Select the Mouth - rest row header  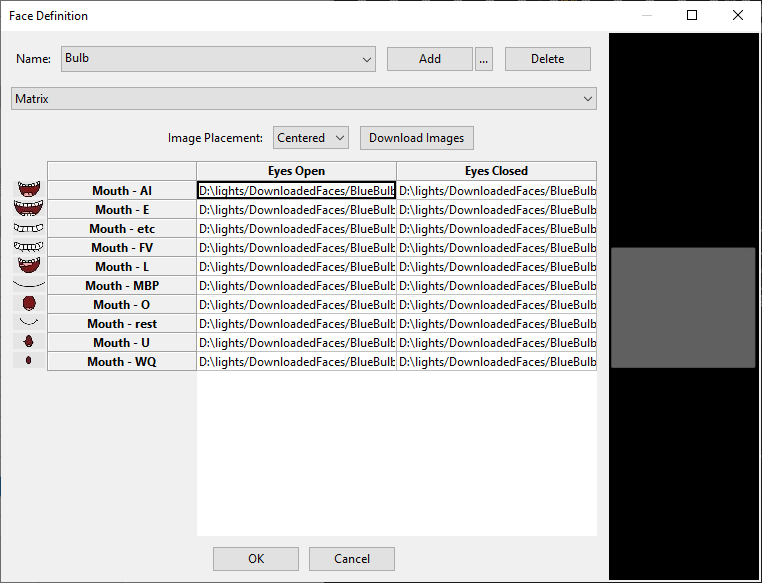(x=122, y=323)
